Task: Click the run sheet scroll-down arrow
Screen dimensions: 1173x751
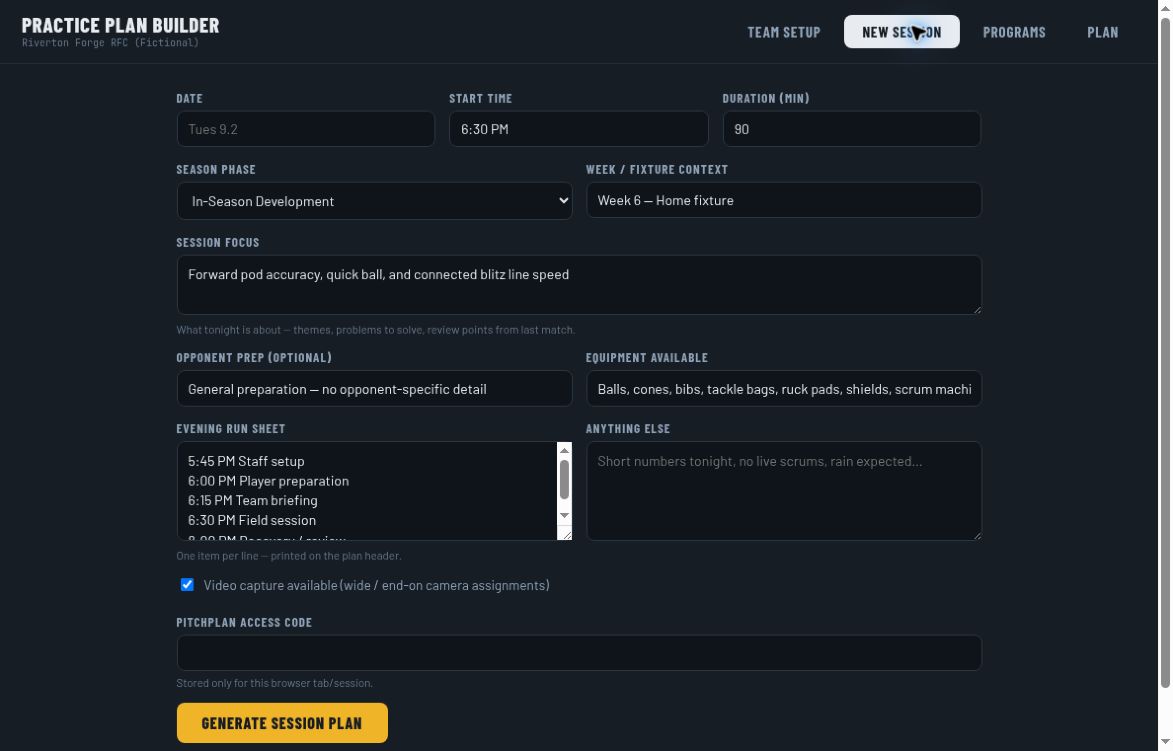Action: coord(564,515)
